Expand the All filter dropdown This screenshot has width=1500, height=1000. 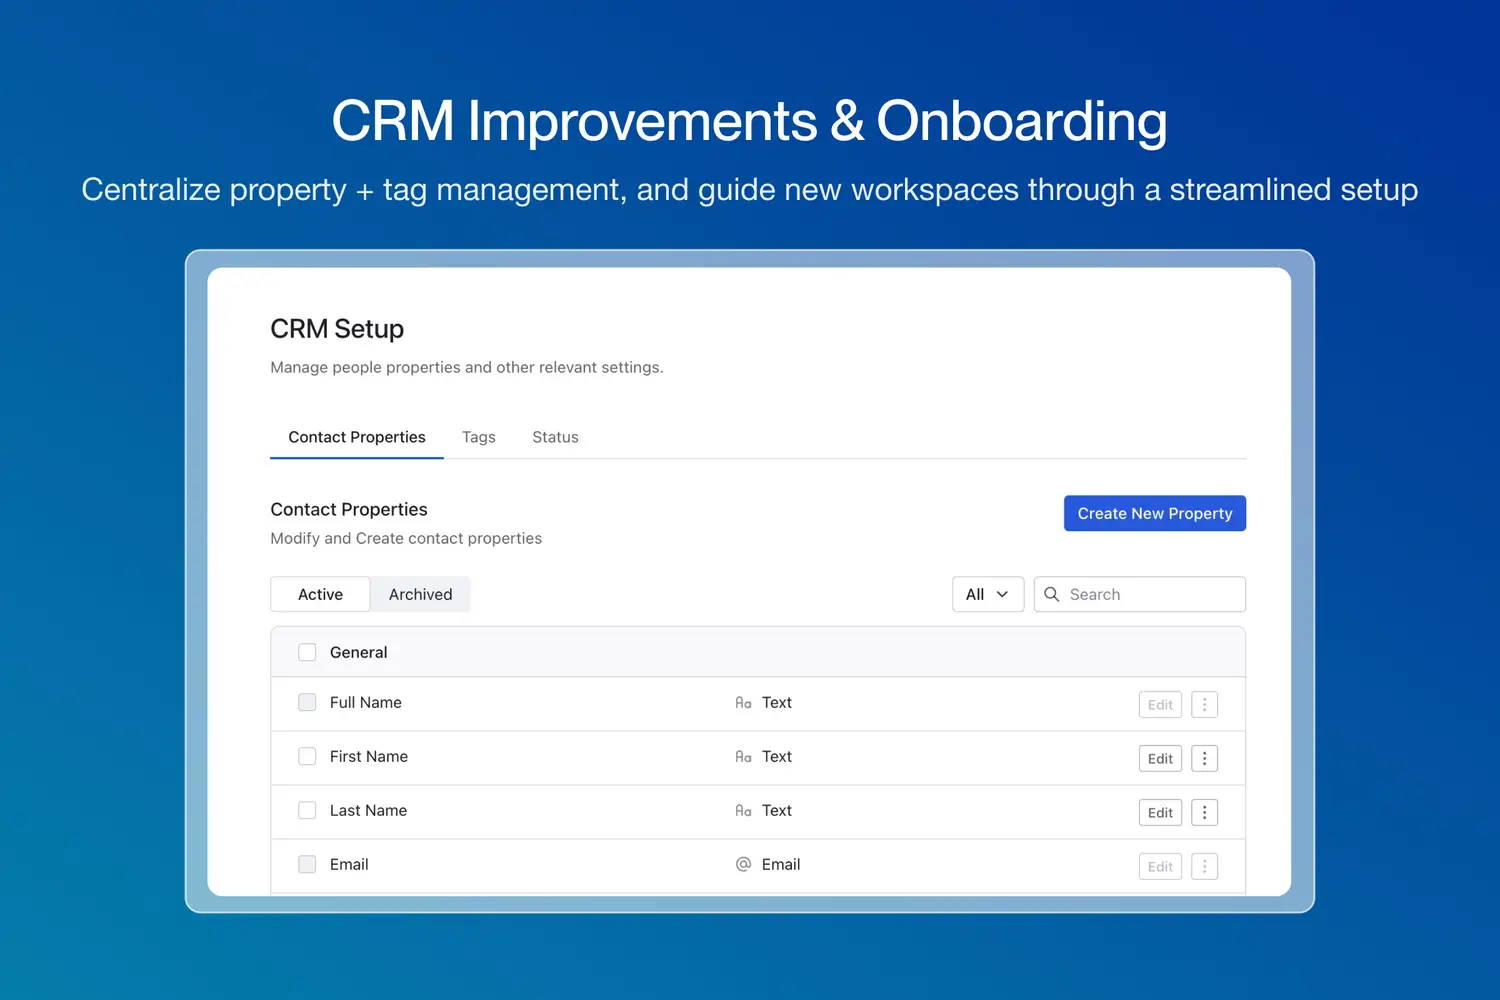[x=987, y=594]
